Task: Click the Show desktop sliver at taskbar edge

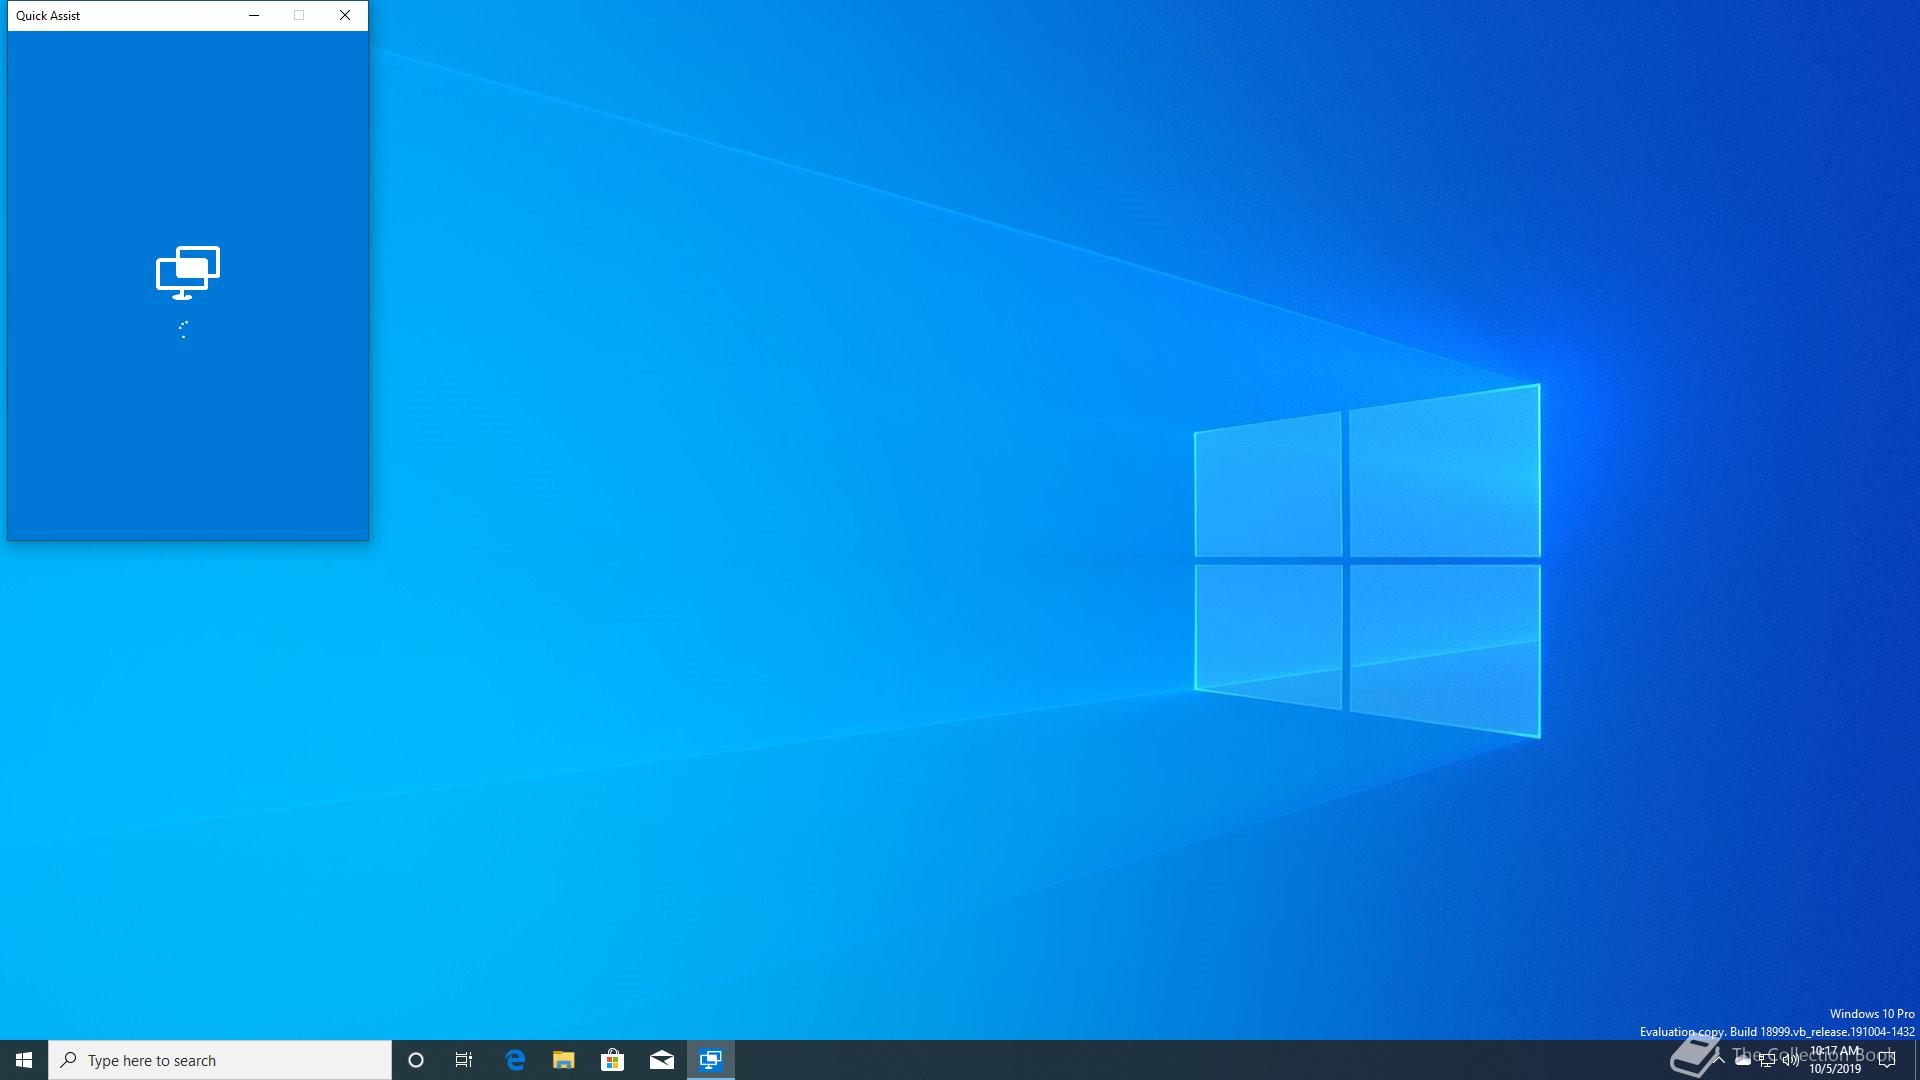Action: 1916,1060
